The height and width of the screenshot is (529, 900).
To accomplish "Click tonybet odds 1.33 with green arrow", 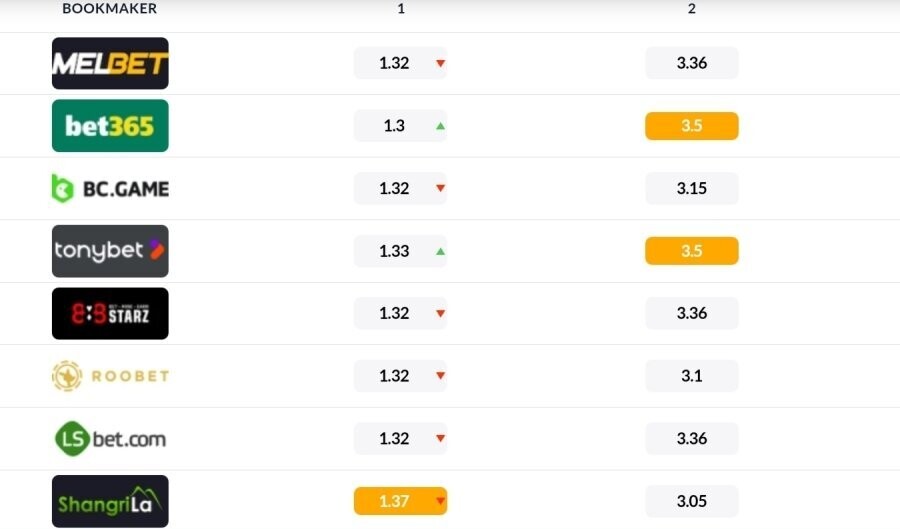I will coord(400,251).
